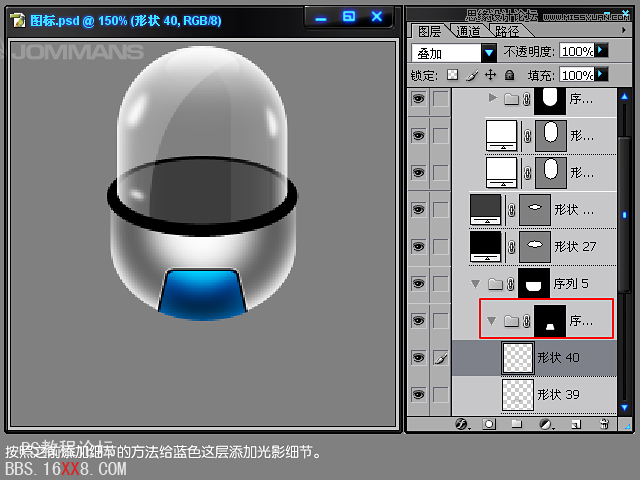Image resolution: width=640 pixels, height=480 pixels.
Task: Enable lock transparent pixels icon
Action: coord(452,75)
